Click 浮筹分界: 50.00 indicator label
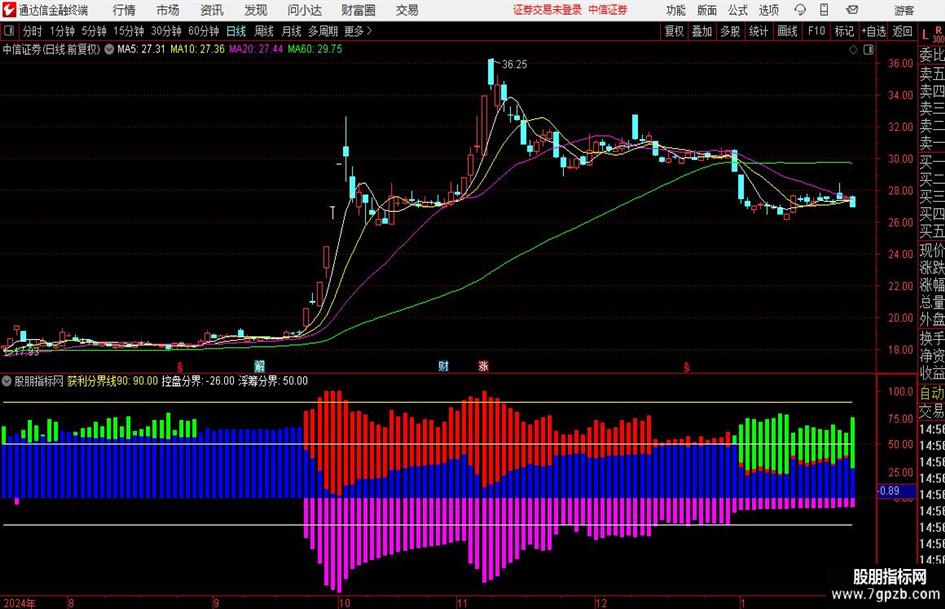Screen dimensions: 945x609 point(273,381)
